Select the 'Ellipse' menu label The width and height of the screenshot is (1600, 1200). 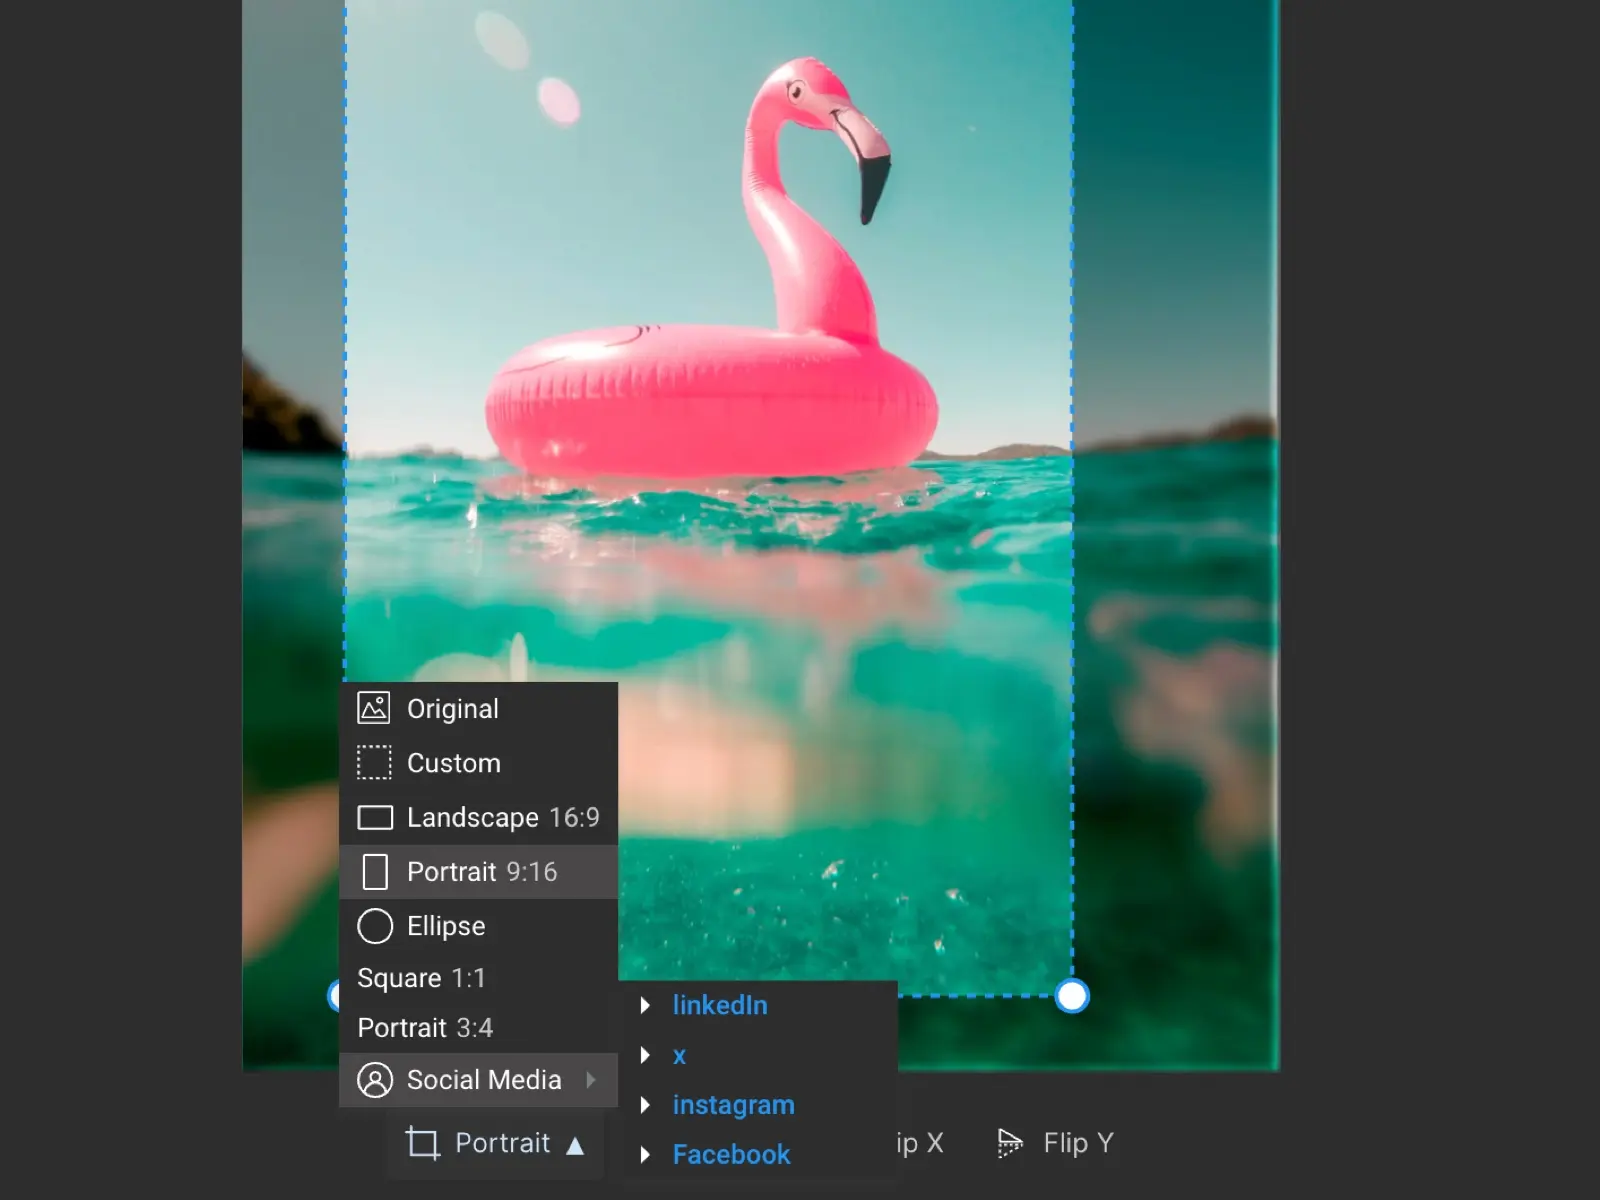(446, 926)
